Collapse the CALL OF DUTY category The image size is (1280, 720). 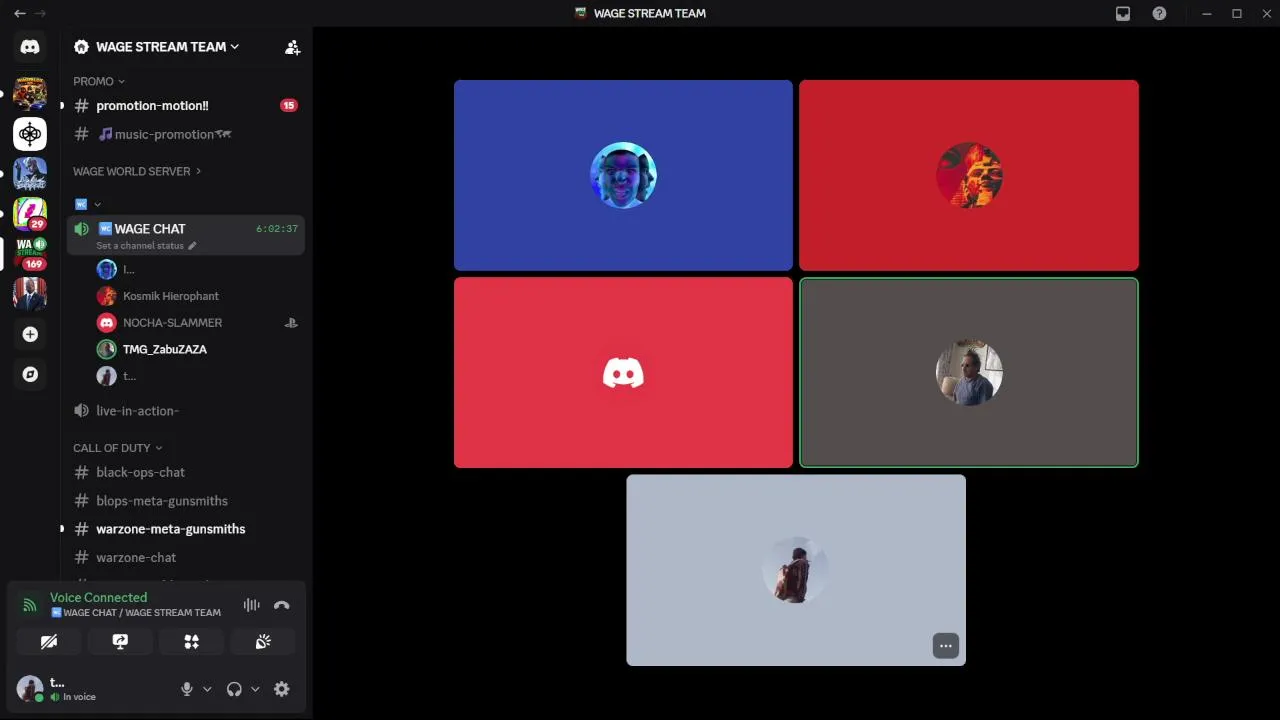click(x=117, y=448)
